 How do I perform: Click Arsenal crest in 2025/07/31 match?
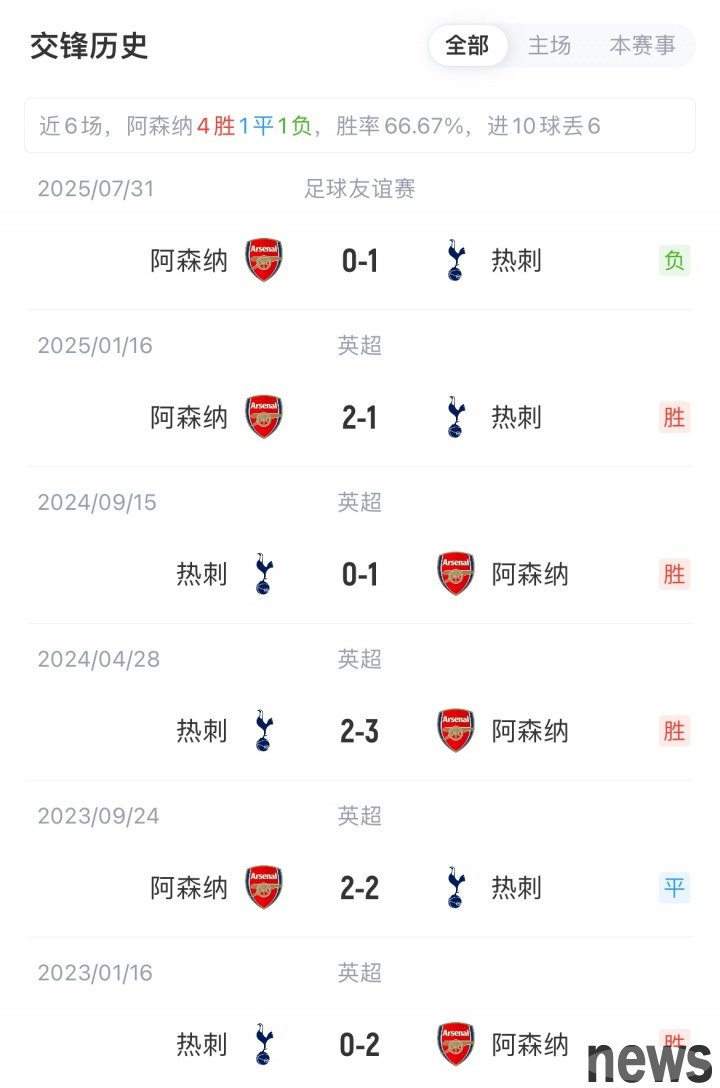(264, 261)
